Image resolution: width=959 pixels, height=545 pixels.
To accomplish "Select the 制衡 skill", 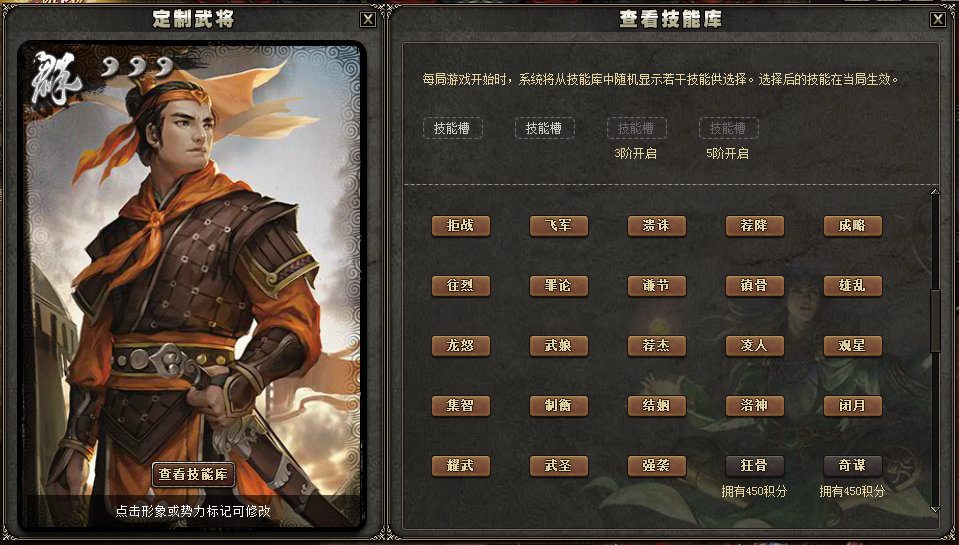I will coord(558,406).
